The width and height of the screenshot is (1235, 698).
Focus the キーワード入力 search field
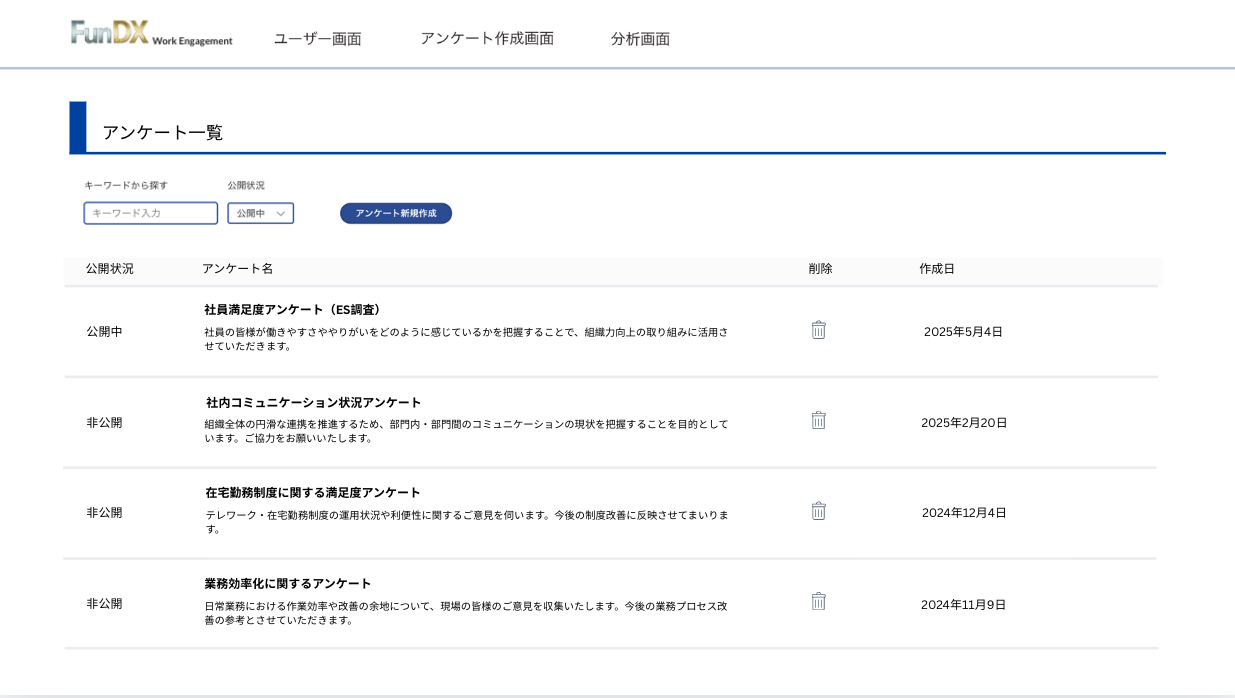(151, 213)
